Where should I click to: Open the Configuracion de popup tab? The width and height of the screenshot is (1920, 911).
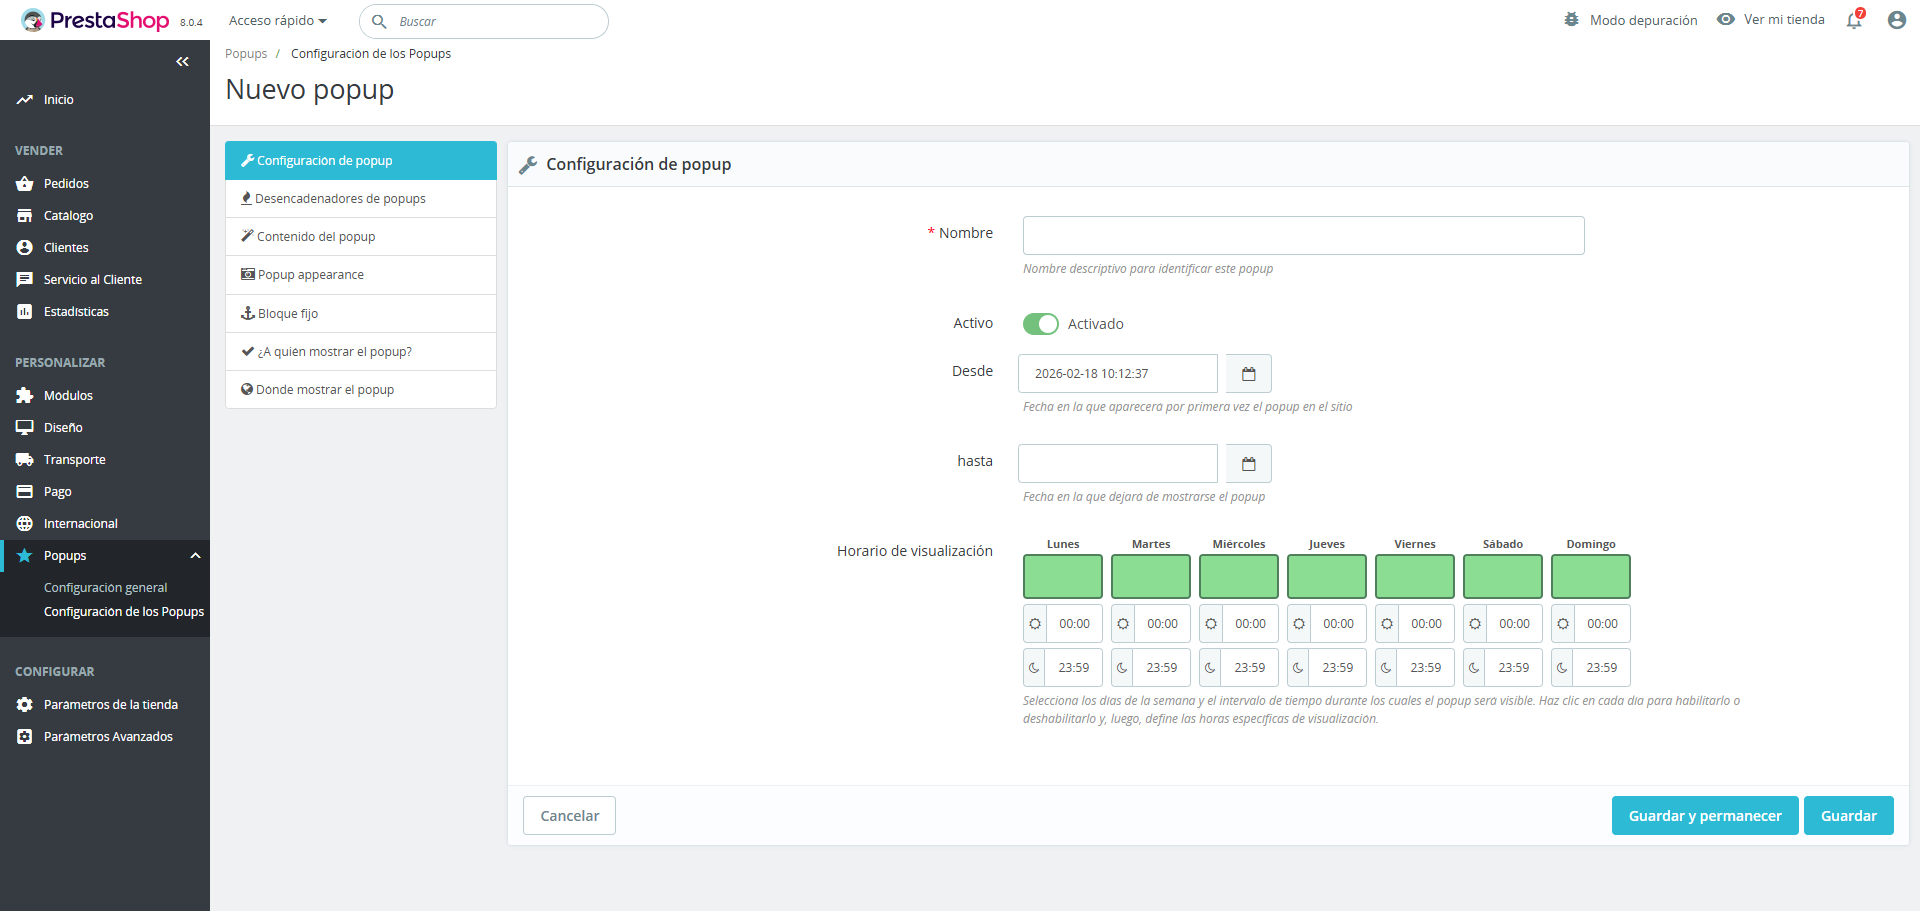361,161
